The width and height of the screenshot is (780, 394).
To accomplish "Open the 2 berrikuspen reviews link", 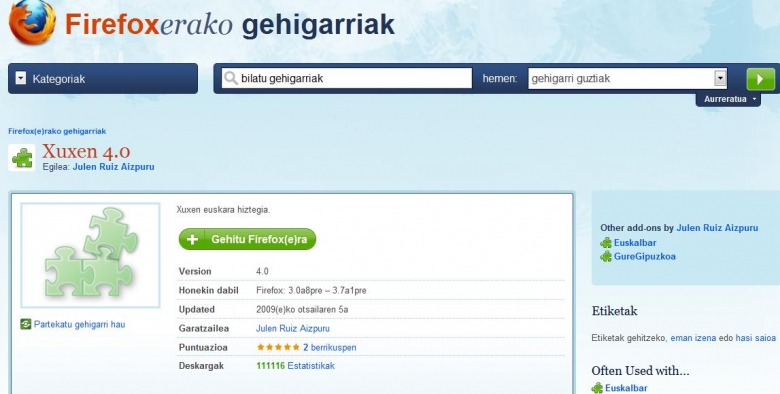I will click(329, 347).
